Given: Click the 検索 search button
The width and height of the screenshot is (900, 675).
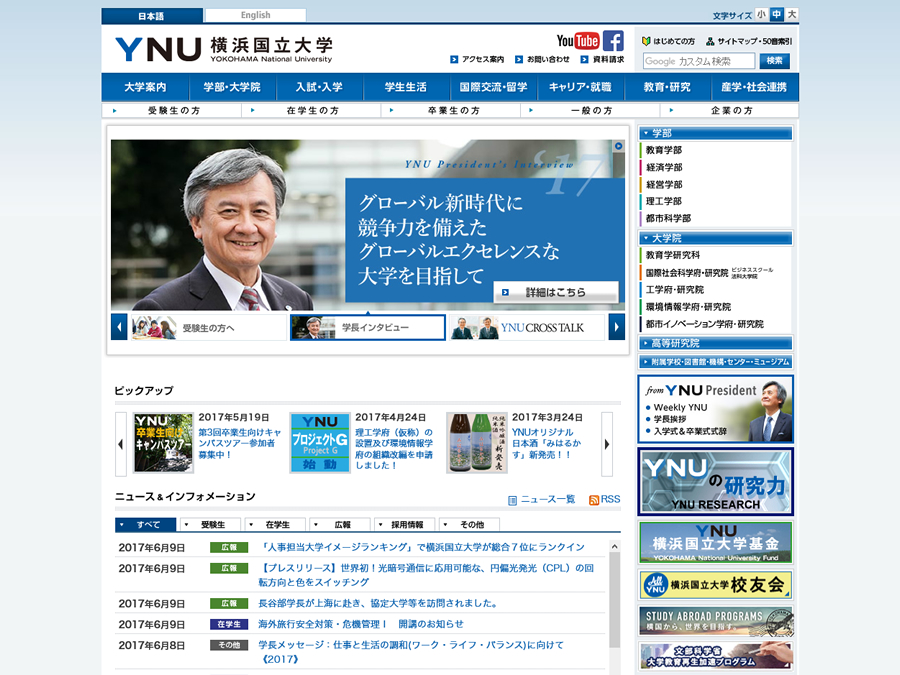Looking at the screenshot, I should [774, 61].
